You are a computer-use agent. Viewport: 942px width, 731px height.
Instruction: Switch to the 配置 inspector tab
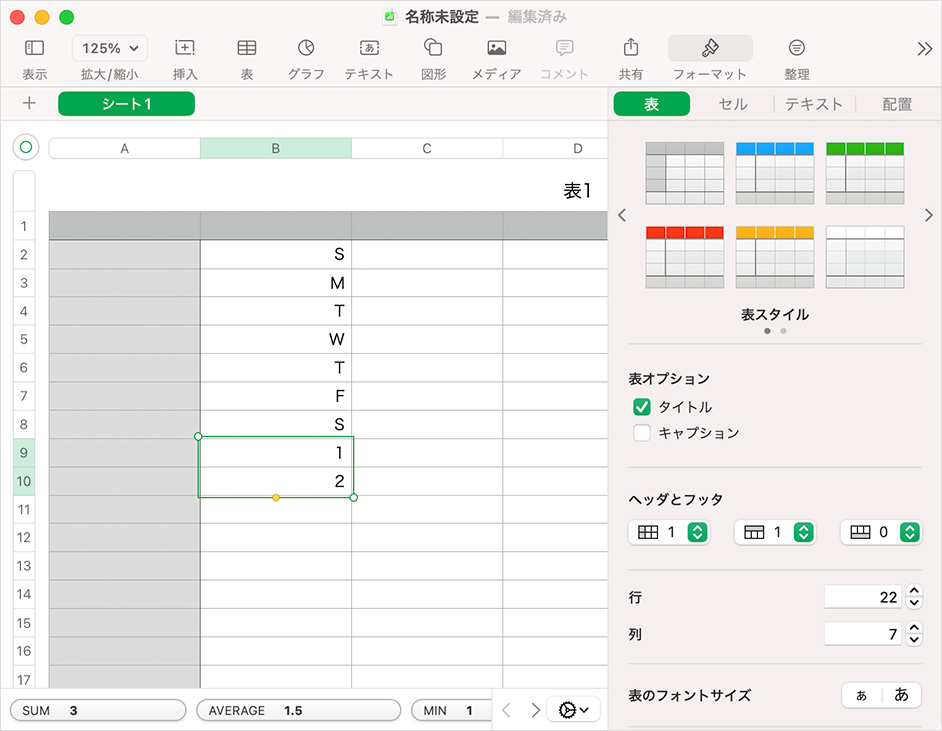click(897, 104)
